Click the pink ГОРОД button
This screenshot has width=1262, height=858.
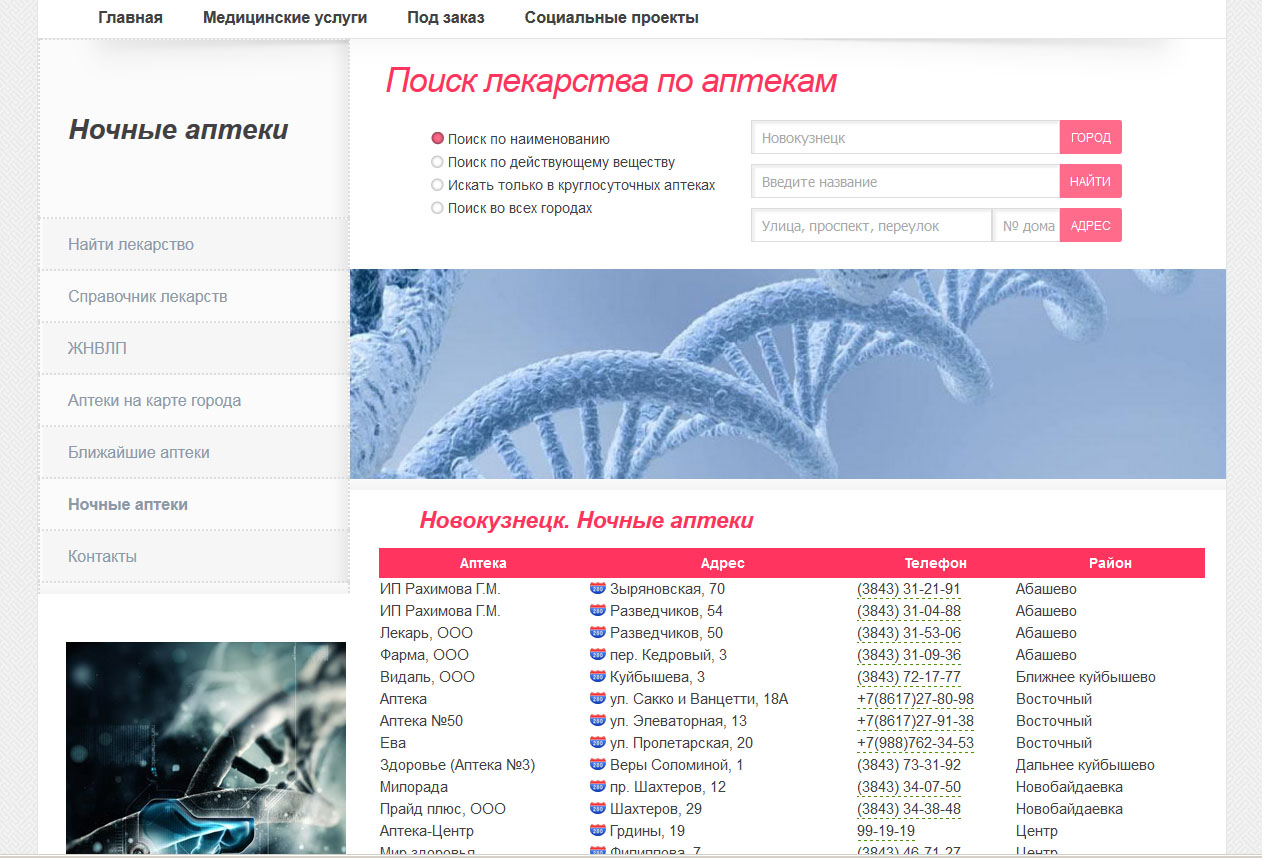pos(1091,137)
